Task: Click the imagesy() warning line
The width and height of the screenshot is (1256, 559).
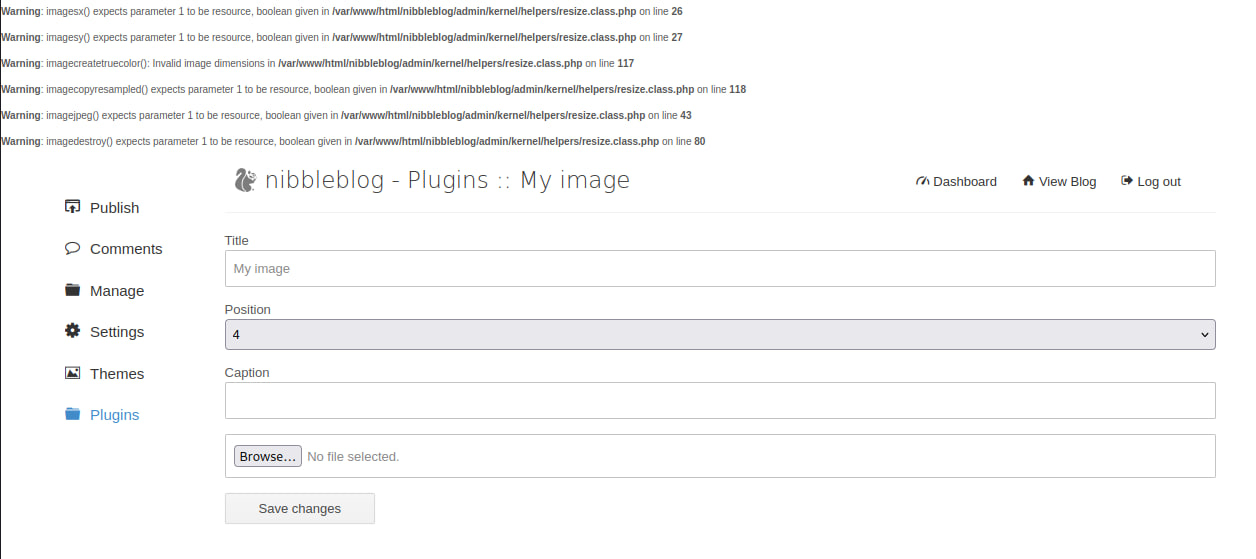Action: tap(342, 37)
